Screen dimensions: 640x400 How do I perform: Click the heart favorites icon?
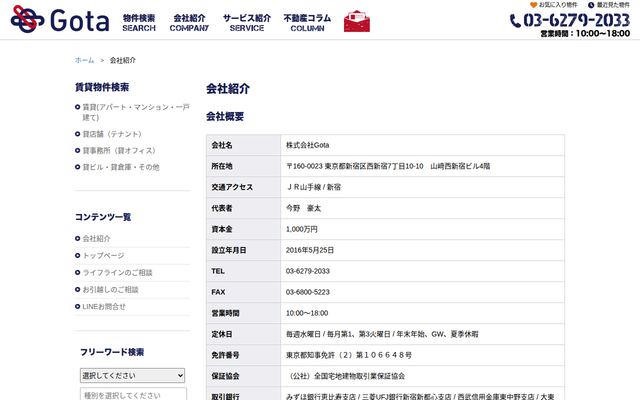point(533,5)
